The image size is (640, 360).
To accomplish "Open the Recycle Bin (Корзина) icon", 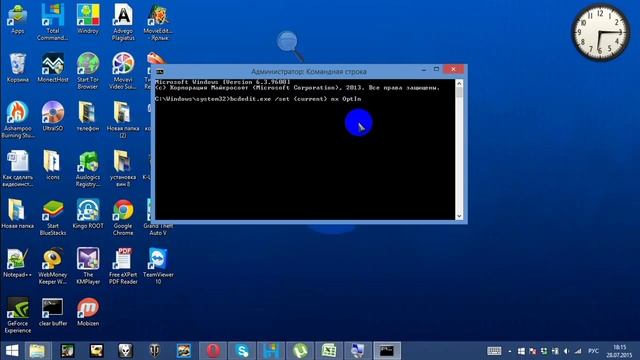I will click(x=18, y=67).
